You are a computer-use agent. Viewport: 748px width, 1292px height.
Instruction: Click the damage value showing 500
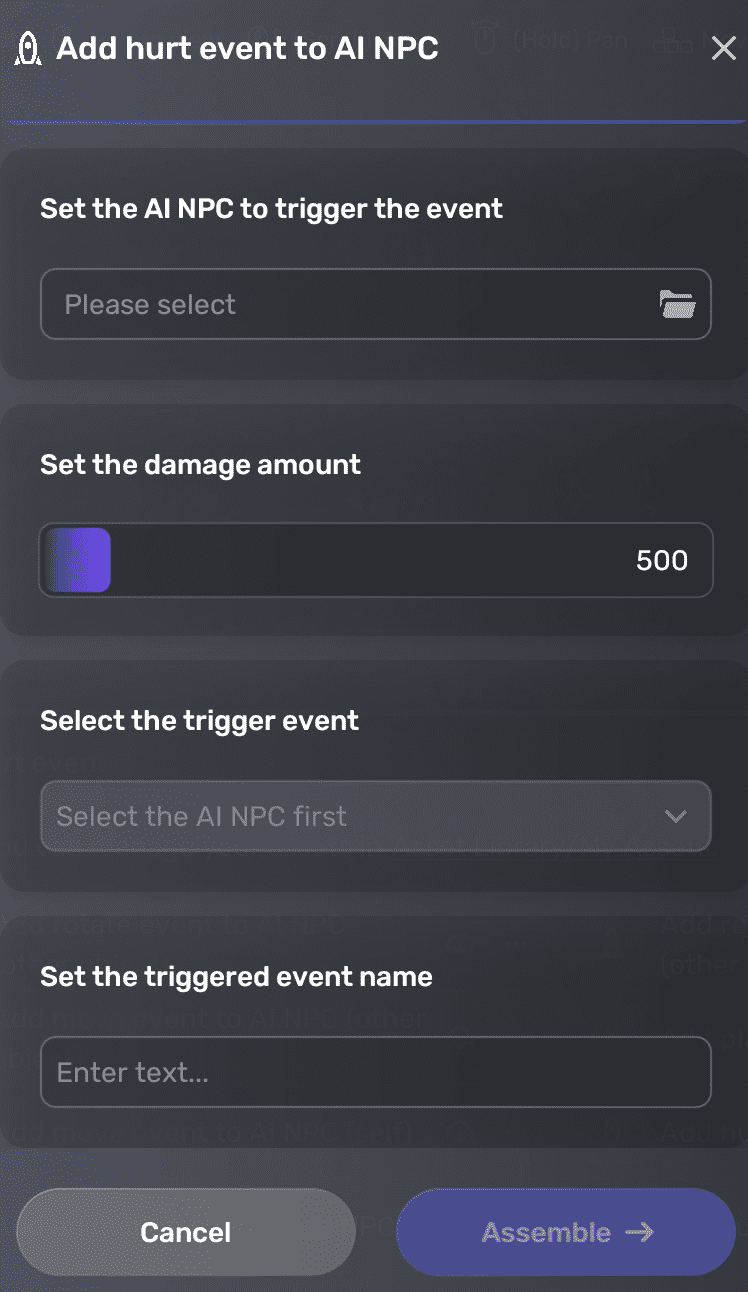tap(660, 560)
